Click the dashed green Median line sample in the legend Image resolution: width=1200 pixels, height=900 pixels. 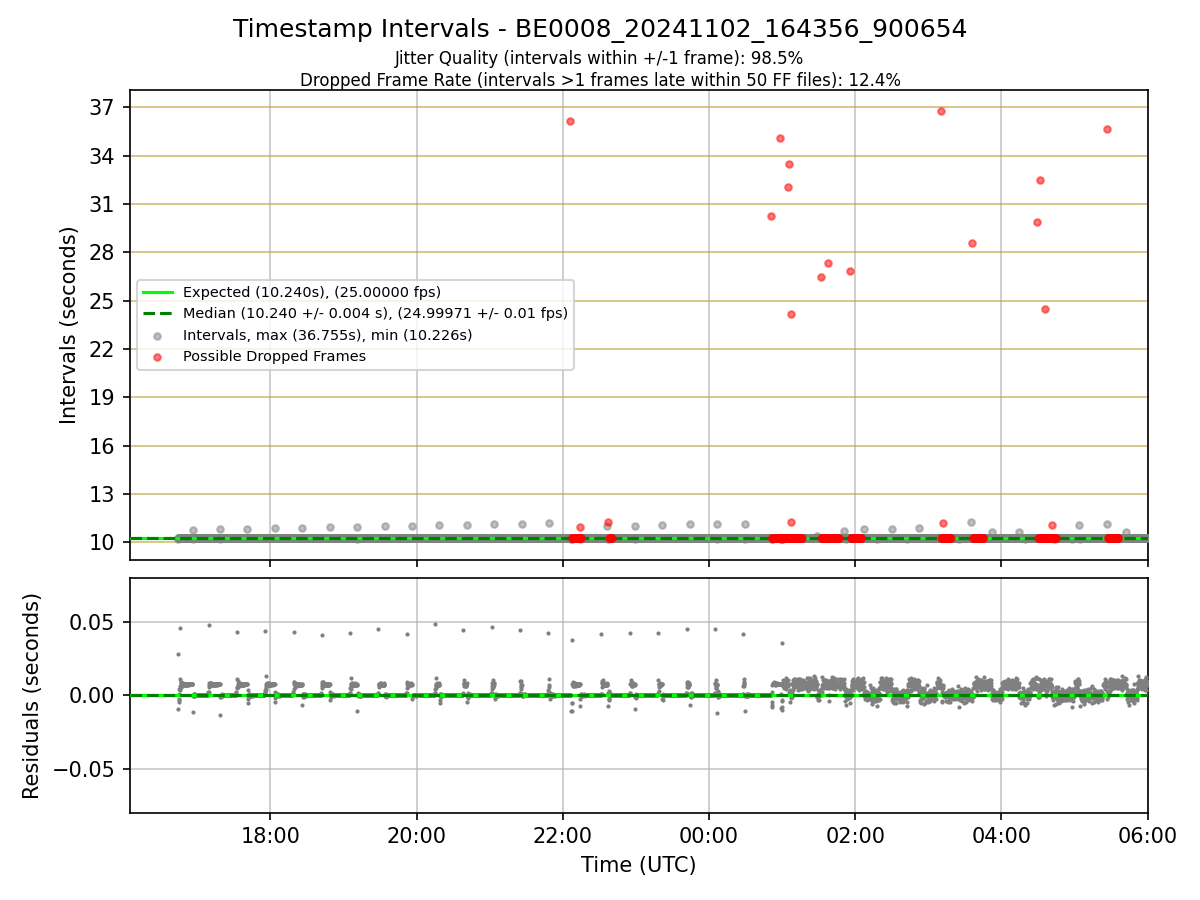tap(158, 313)
